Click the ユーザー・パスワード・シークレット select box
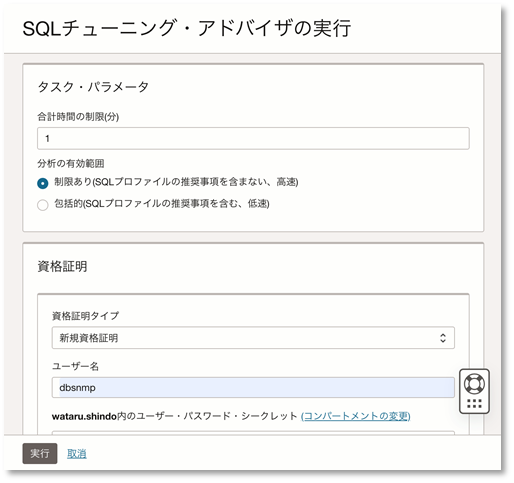This screenshot has width=514, height=483. (253, 433)
